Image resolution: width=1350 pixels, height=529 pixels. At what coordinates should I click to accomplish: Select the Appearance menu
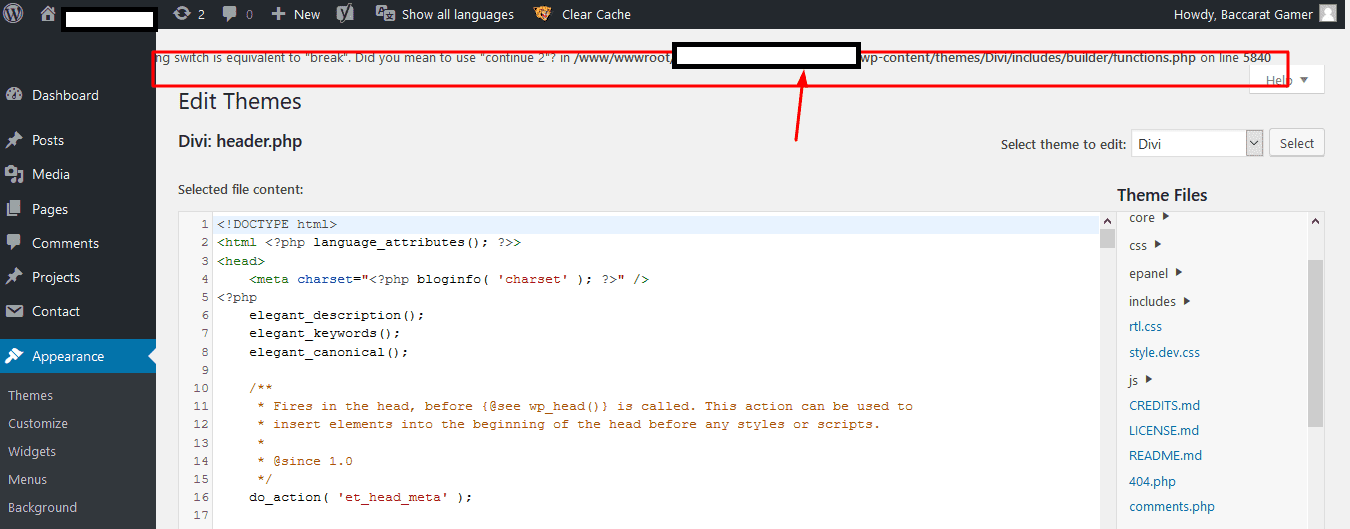click(78, 356)
